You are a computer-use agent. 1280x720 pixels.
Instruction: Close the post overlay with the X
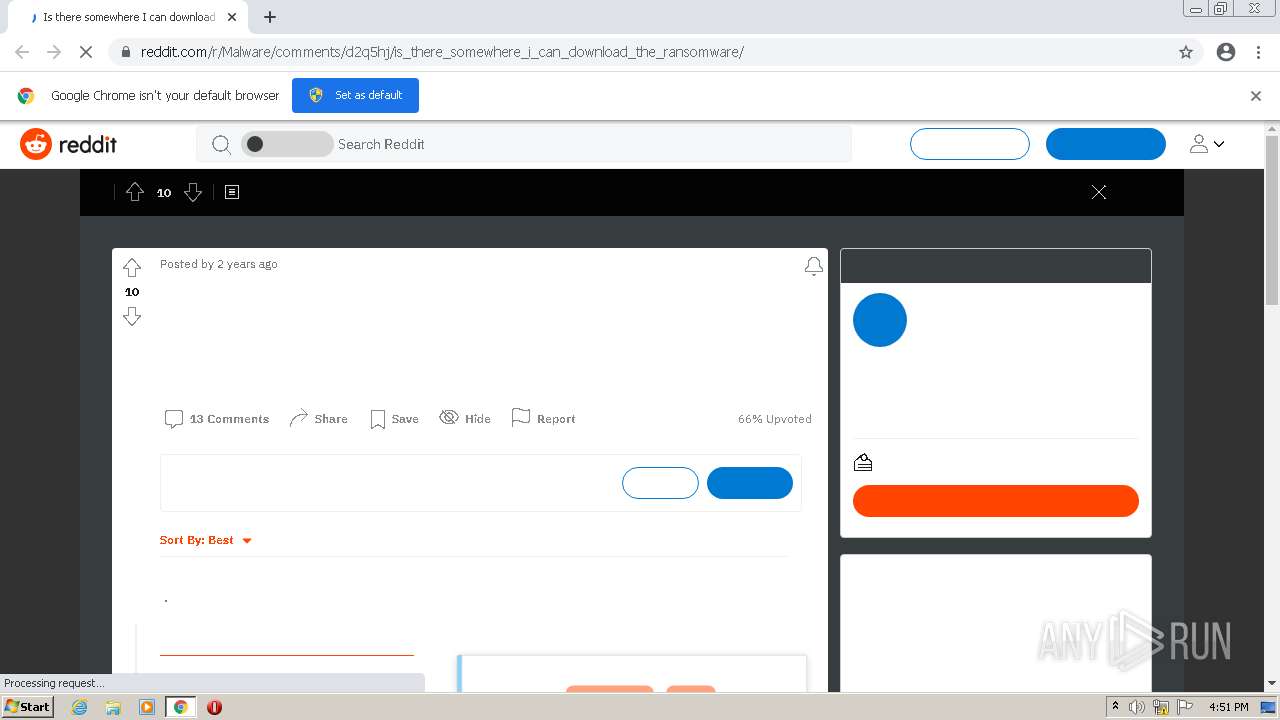(1099, 192)
